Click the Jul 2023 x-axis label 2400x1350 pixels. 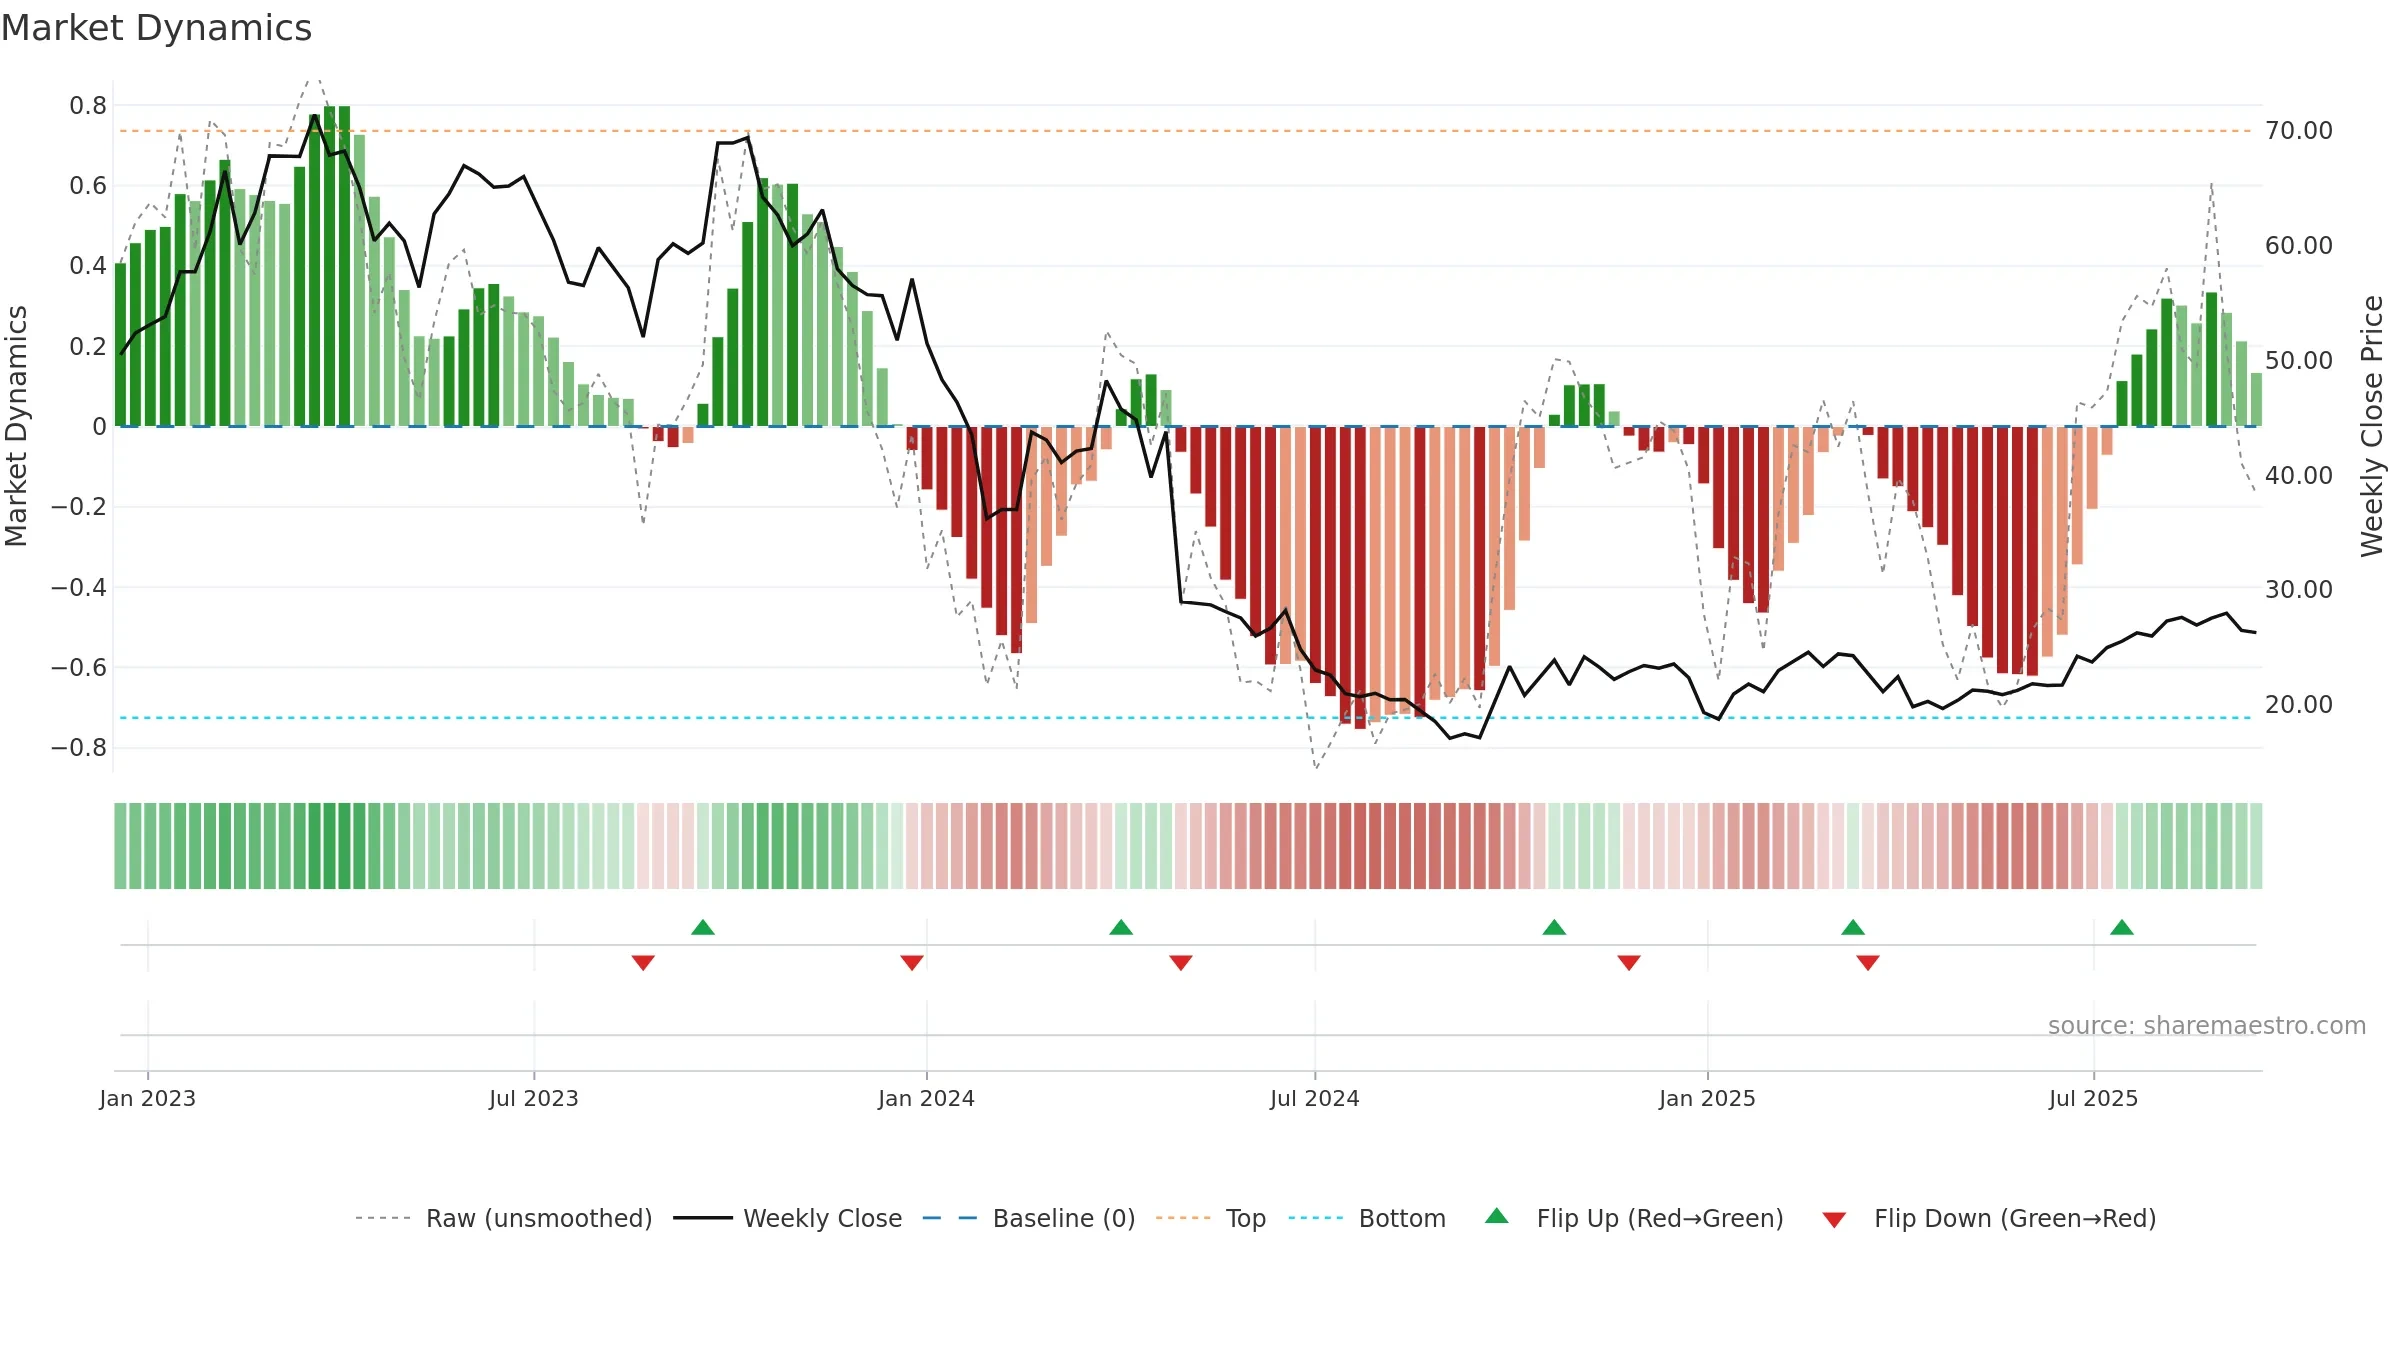click(534, 1098)
